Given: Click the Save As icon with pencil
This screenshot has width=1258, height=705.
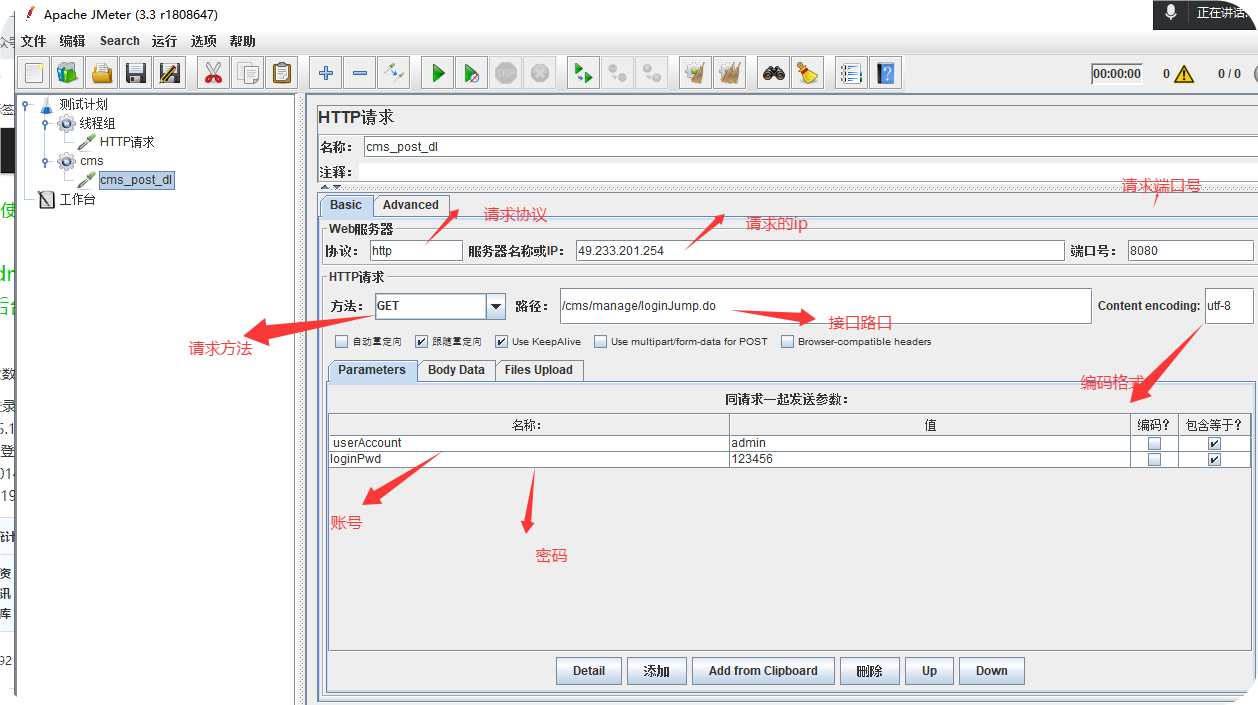Looking at the screenshot, I should click(x=170, y=73).
